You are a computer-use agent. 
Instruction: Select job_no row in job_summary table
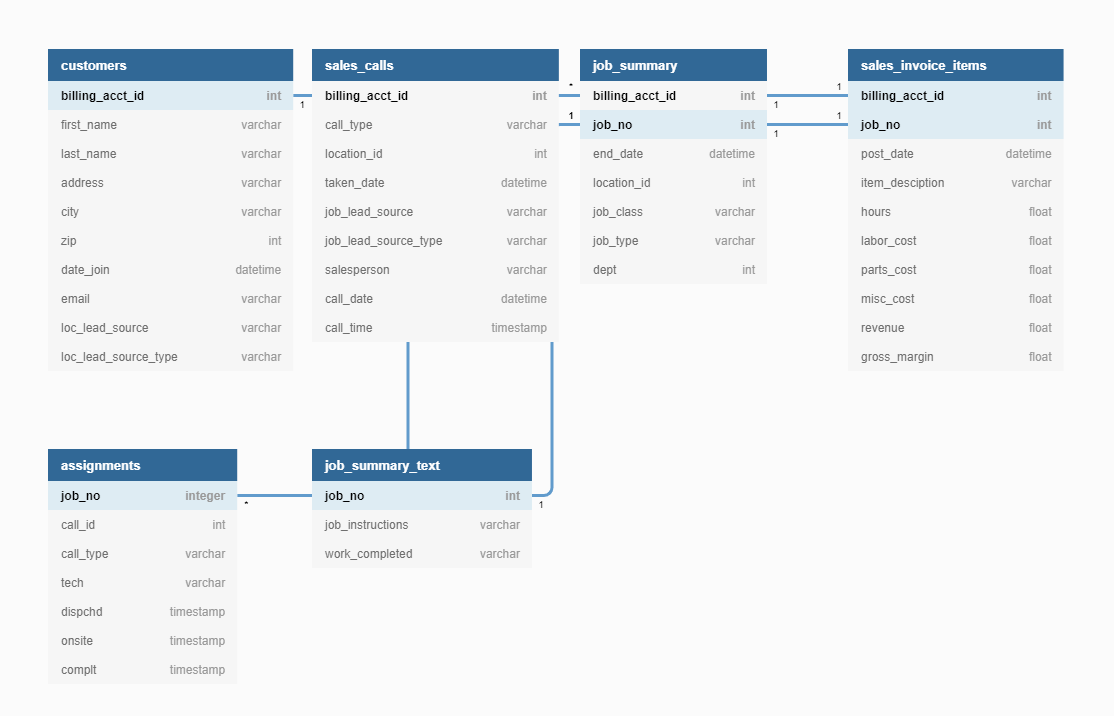point(673,125)
